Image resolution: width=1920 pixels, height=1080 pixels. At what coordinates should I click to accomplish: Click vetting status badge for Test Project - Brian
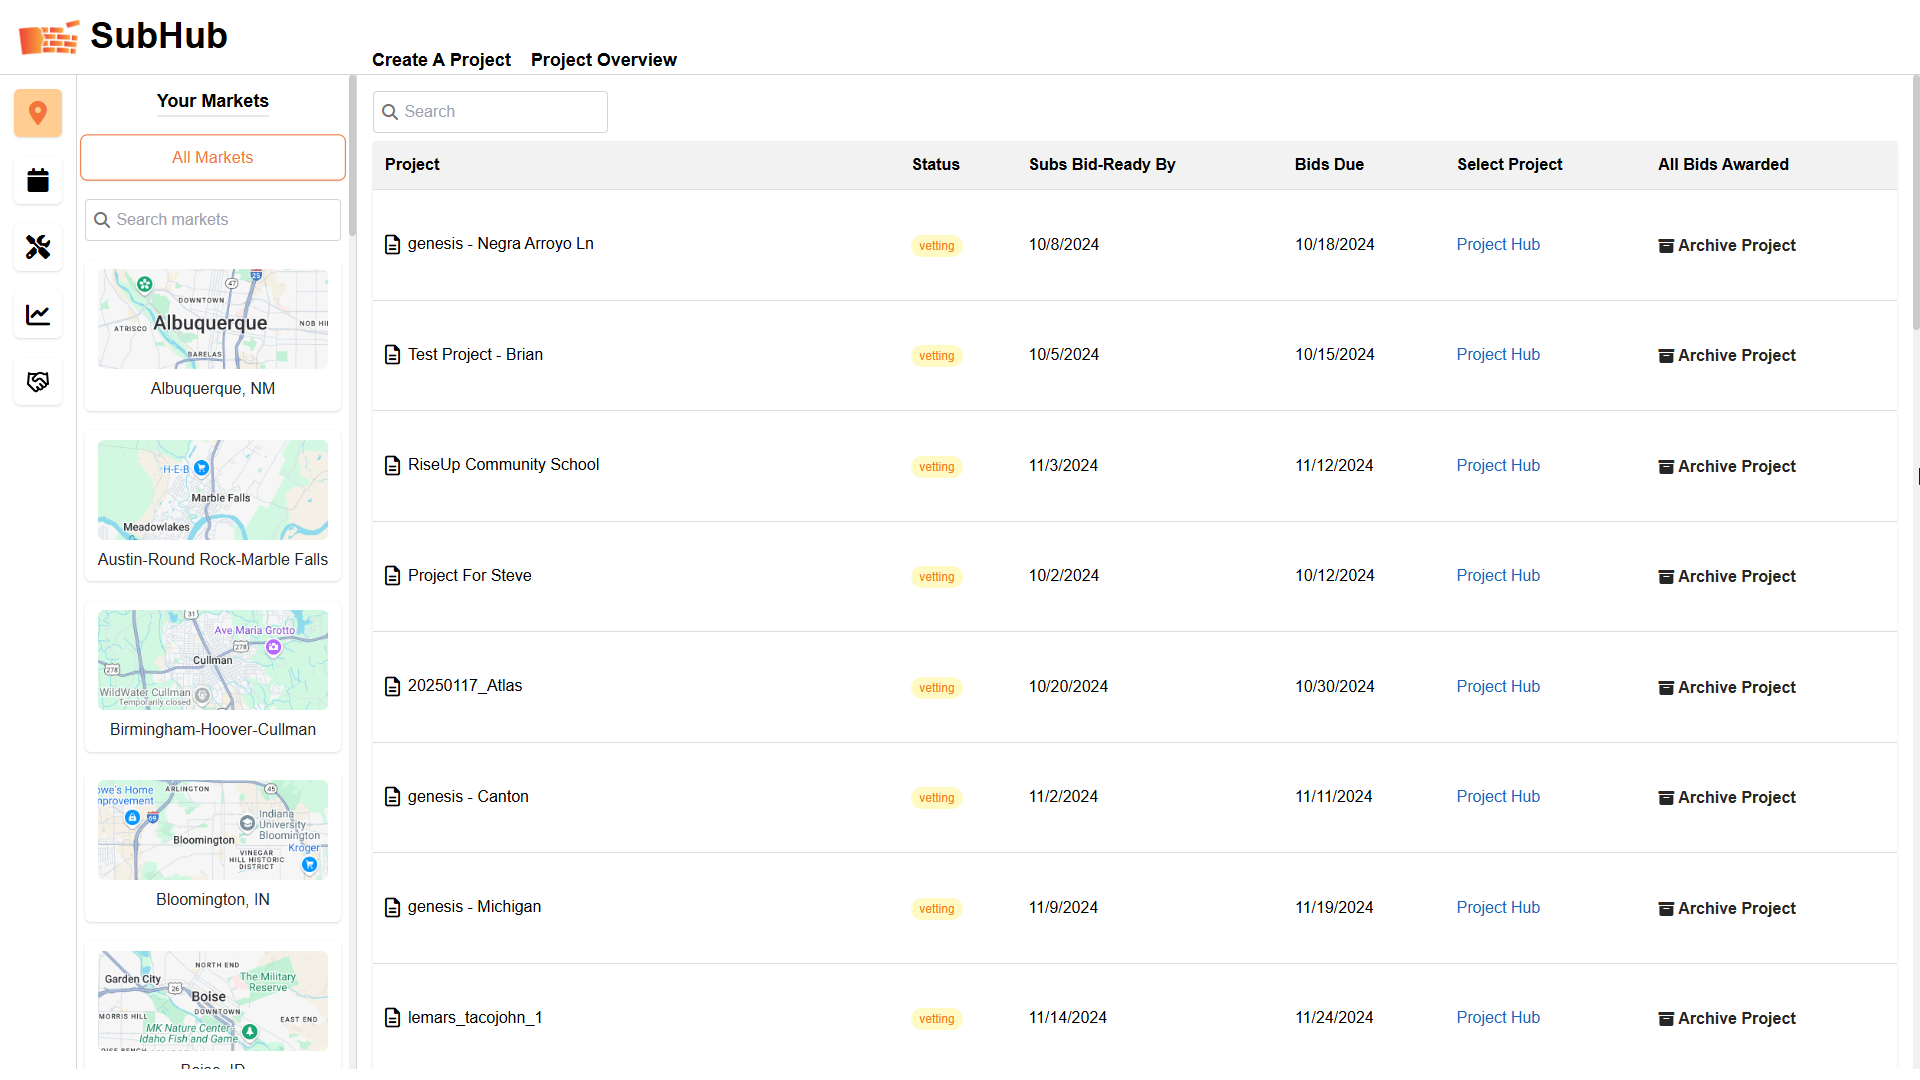point(937,356)
